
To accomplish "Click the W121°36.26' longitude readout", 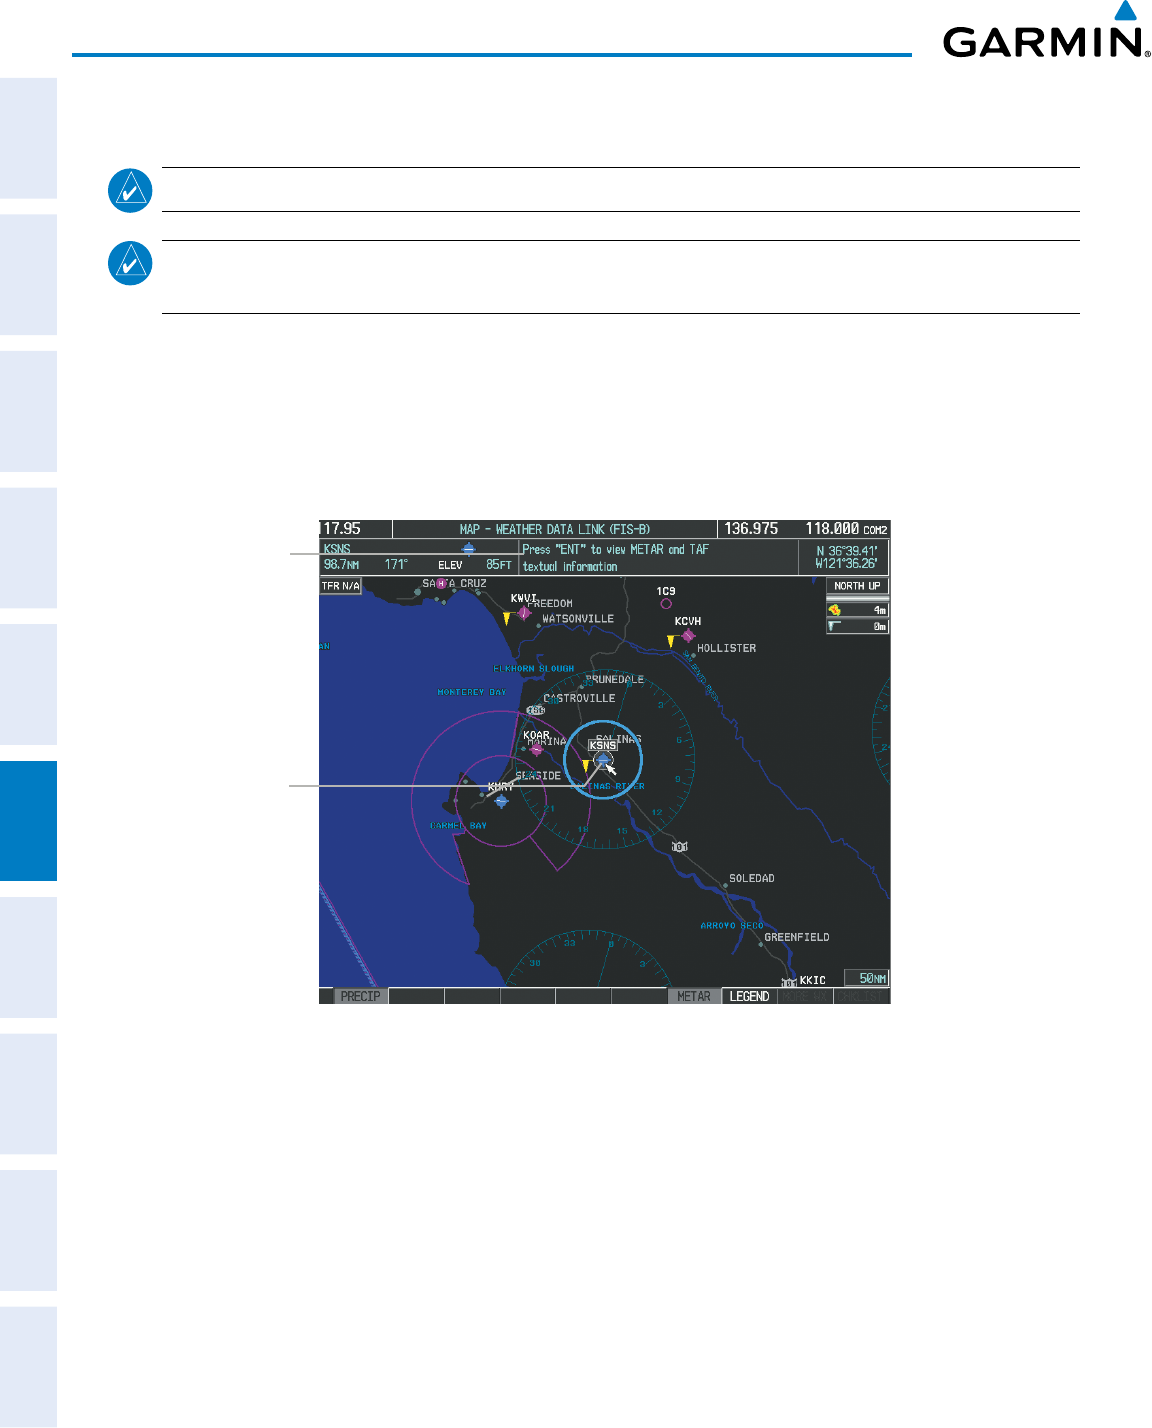I will pos(847,564).
